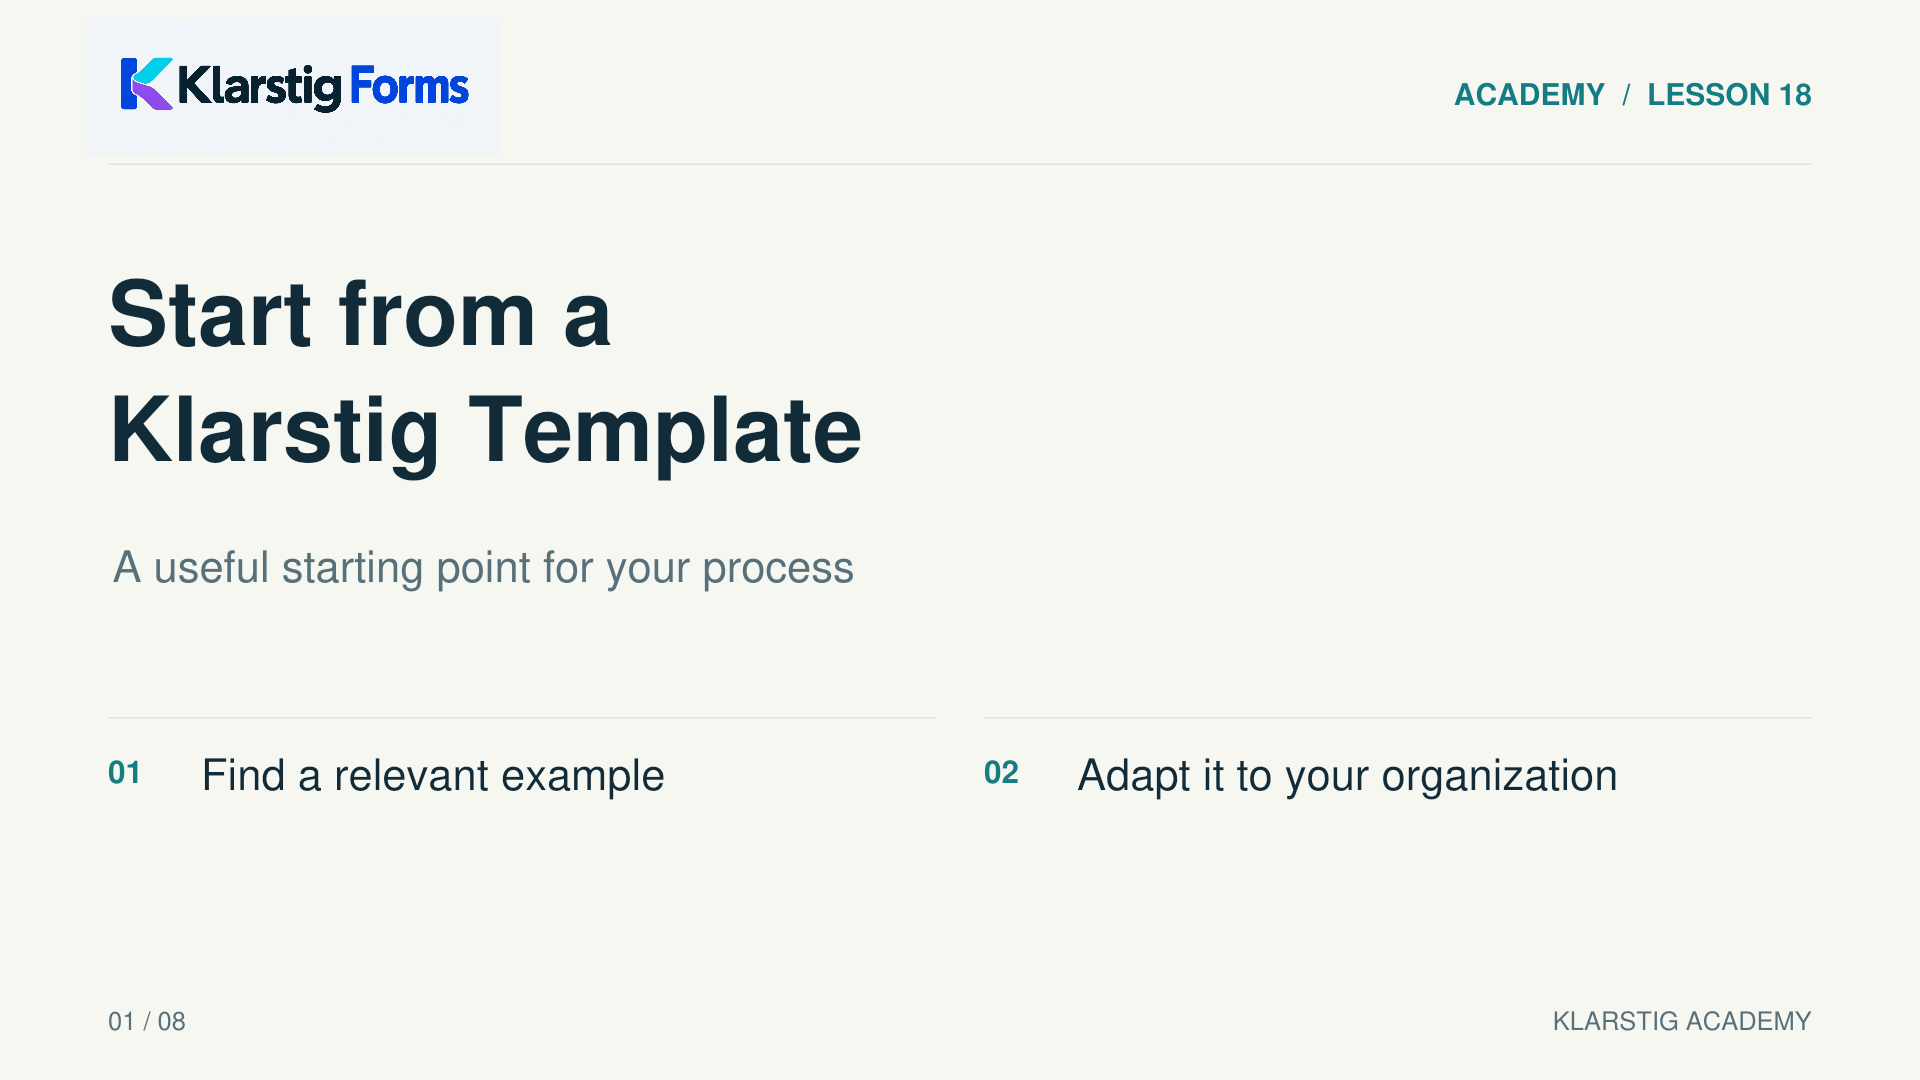Image resolution: width=1920 pixels, height=1080 pixels.
Task: Click the 'Klarstig Template' heading line
Action: tap(485, 431)
